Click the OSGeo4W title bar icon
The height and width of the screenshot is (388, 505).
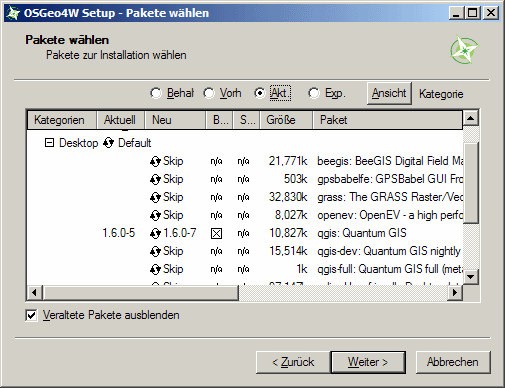coord(13,13)
